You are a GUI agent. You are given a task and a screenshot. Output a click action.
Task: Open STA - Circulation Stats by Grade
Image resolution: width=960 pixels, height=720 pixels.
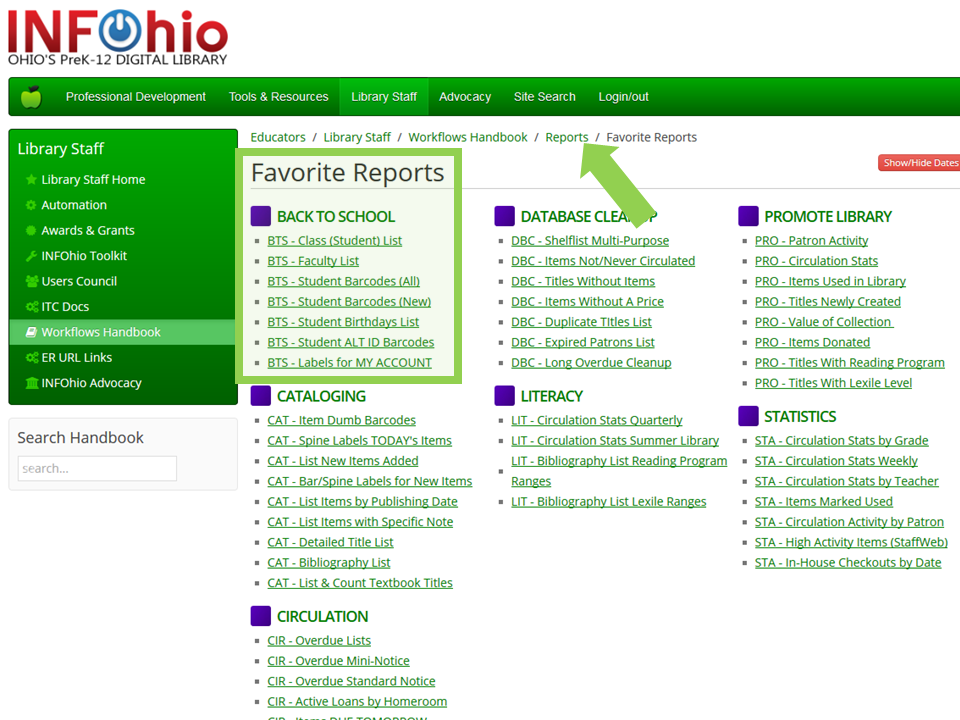[842, 440]
